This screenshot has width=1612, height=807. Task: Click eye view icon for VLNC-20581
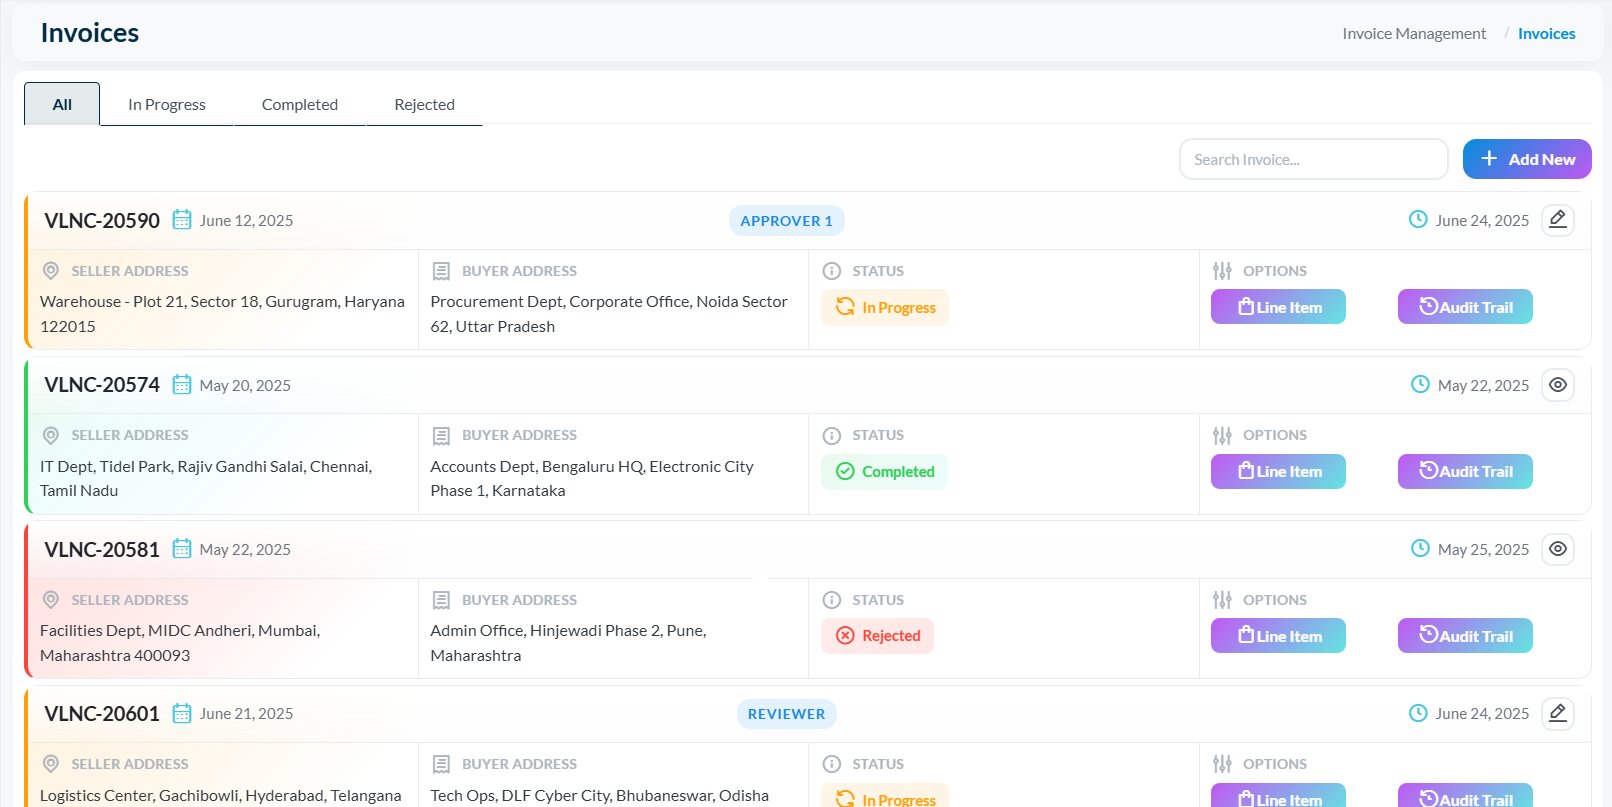point(1557,549)
